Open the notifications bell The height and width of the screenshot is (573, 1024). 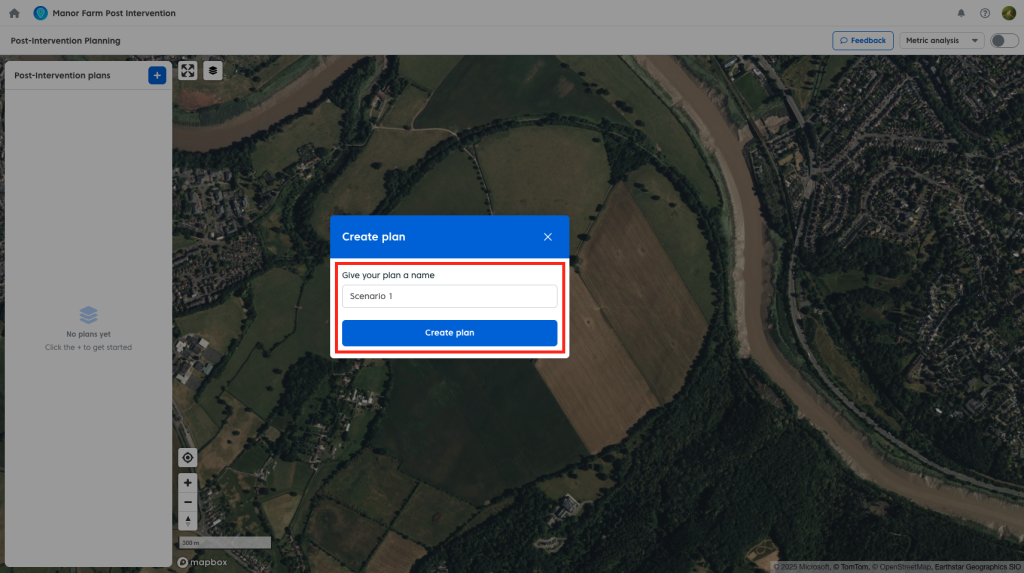click(x=961, y=13)
